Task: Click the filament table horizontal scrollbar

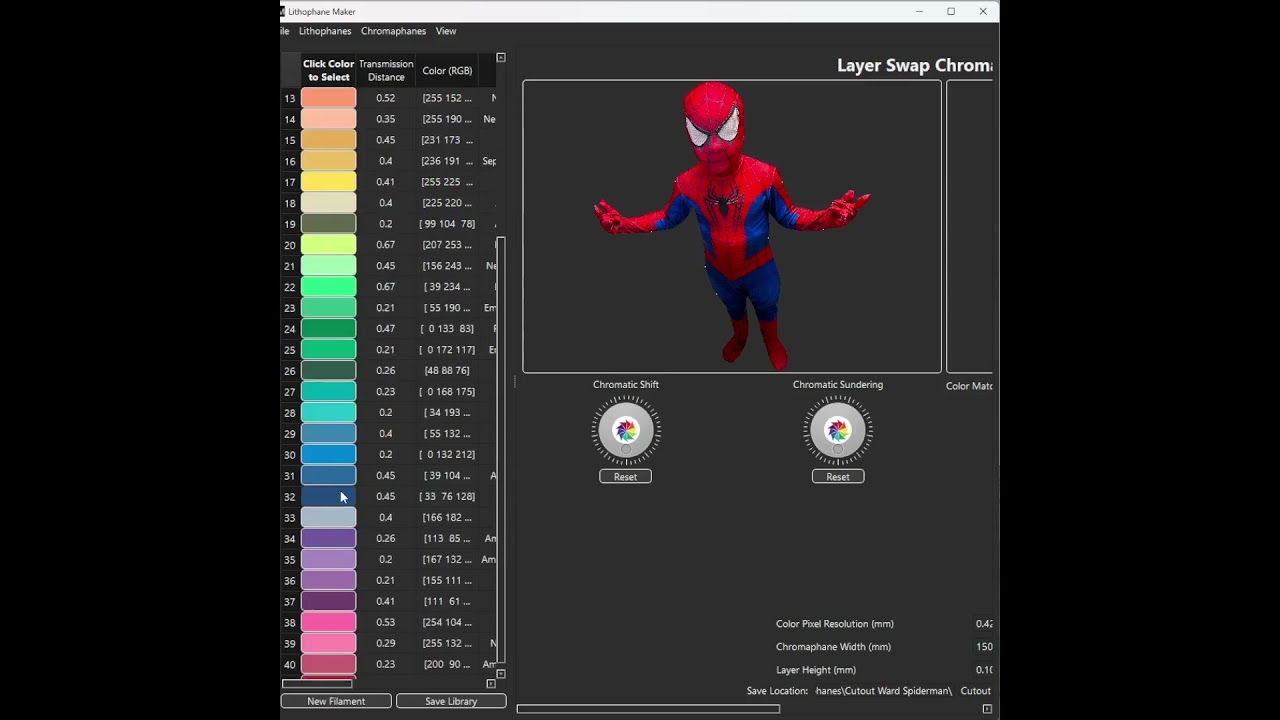Action: [x=317, y=684]
